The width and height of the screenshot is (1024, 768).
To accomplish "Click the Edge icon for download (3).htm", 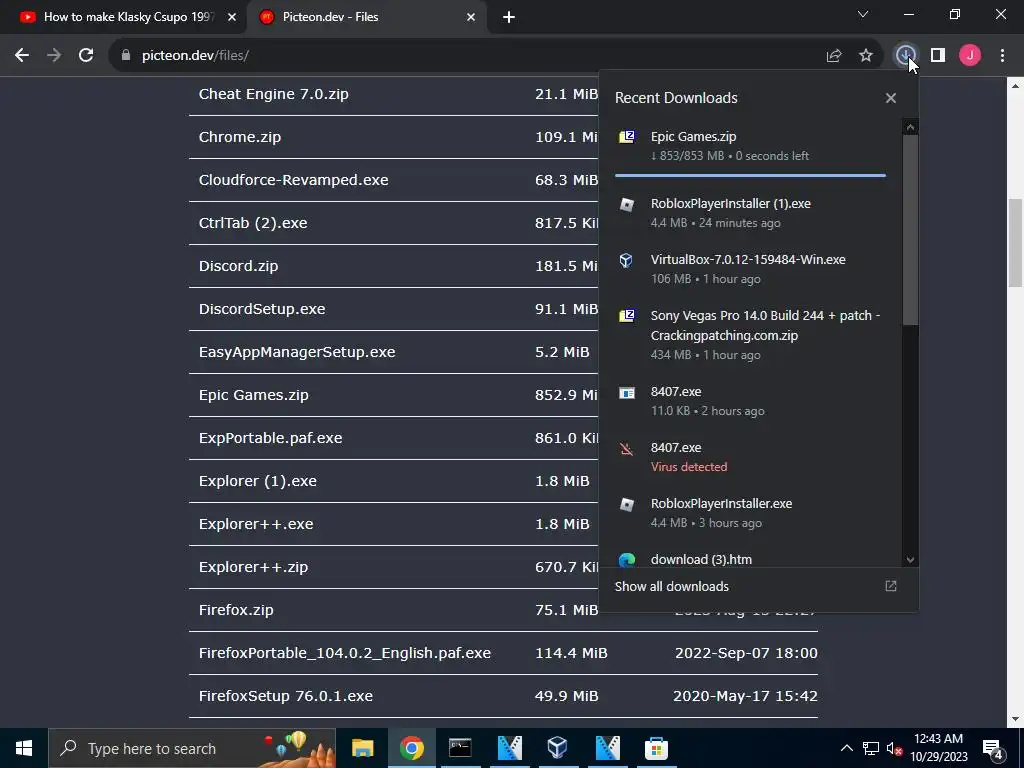I will click(627, 560).
